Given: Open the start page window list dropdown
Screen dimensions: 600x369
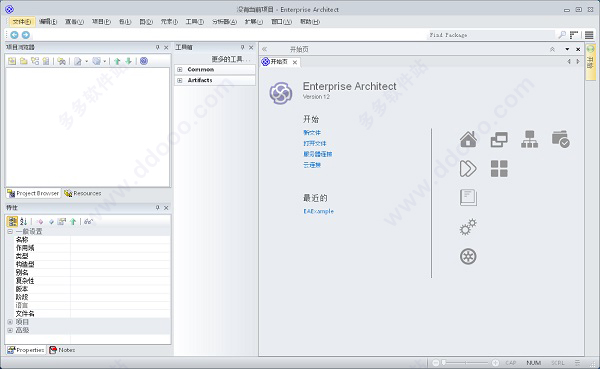Looking at the screenshot, I should [567, 49].
